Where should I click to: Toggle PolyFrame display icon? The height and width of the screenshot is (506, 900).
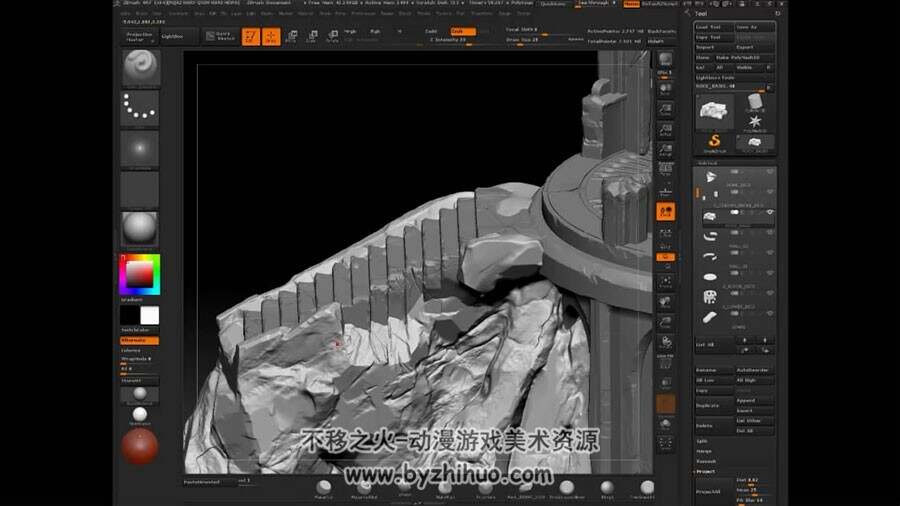(x=665, y=363)
